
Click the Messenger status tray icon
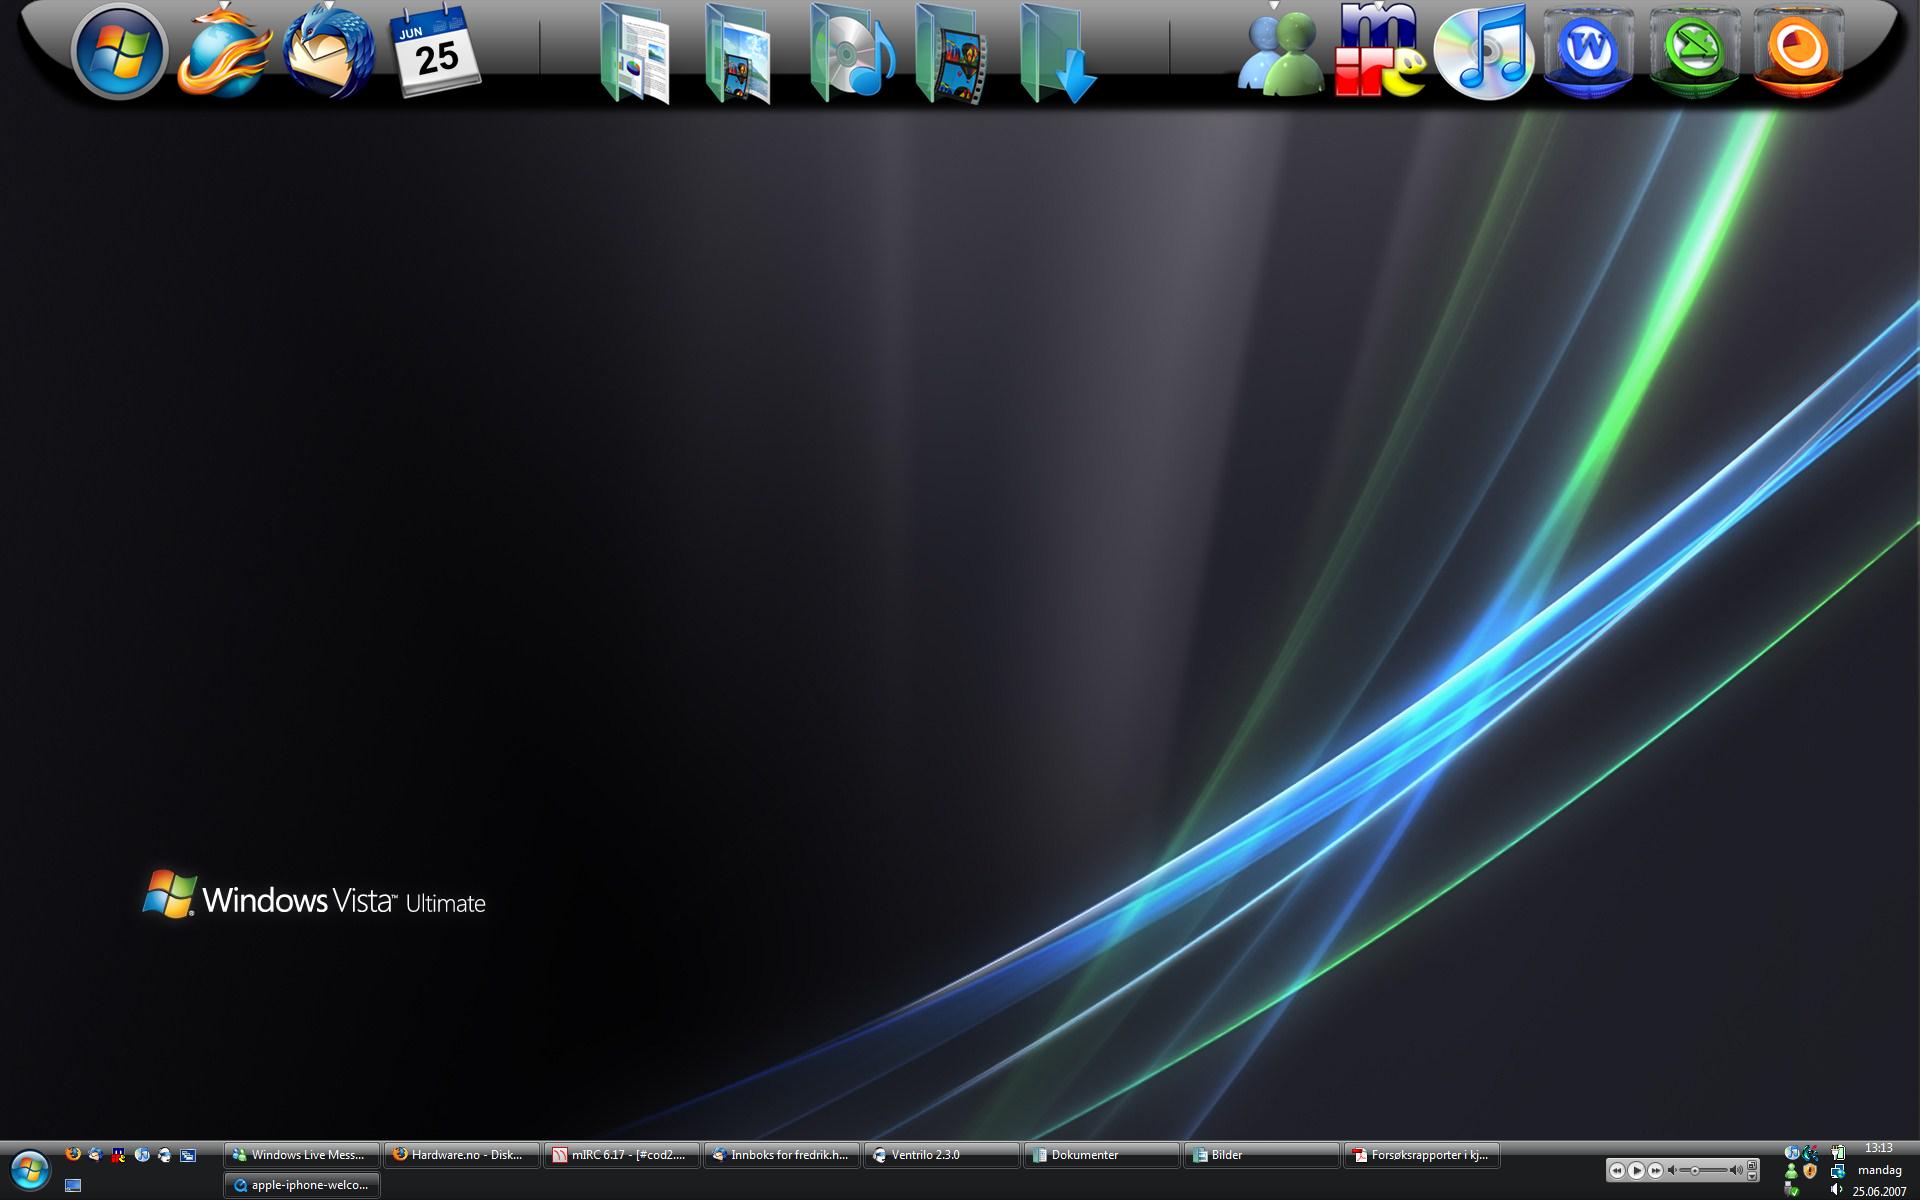click(1792, 1171)
